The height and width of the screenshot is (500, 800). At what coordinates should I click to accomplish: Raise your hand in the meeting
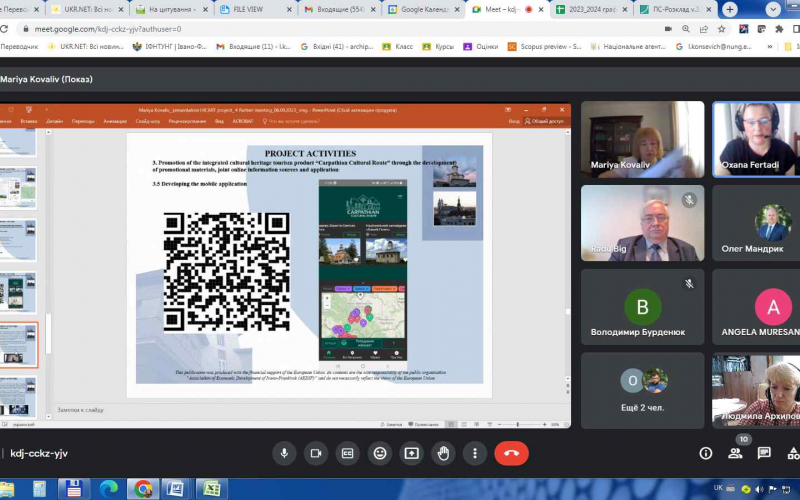(443, 453)
